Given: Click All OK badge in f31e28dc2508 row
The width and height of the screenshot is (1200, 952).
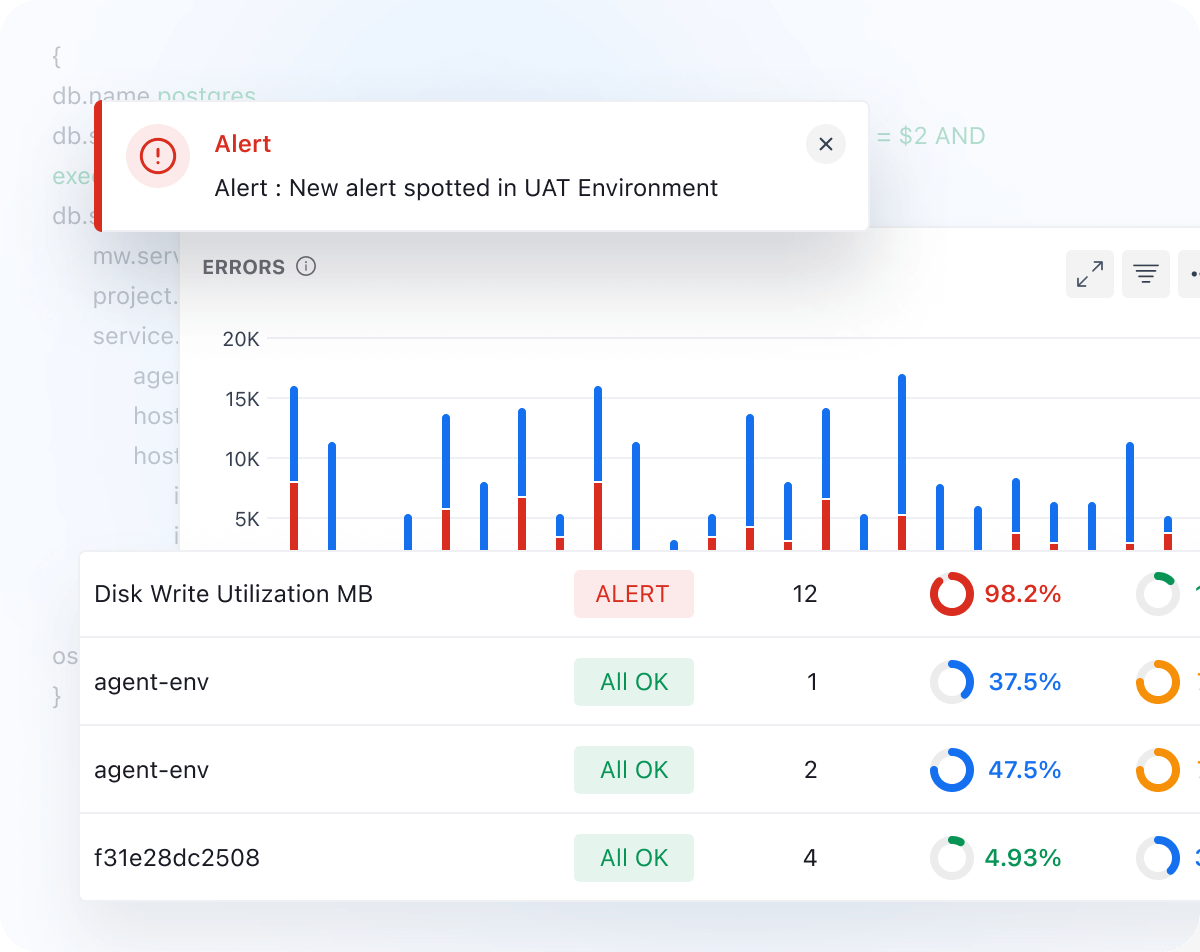Looking at the screenshot, I should click(x=634, y=858).
